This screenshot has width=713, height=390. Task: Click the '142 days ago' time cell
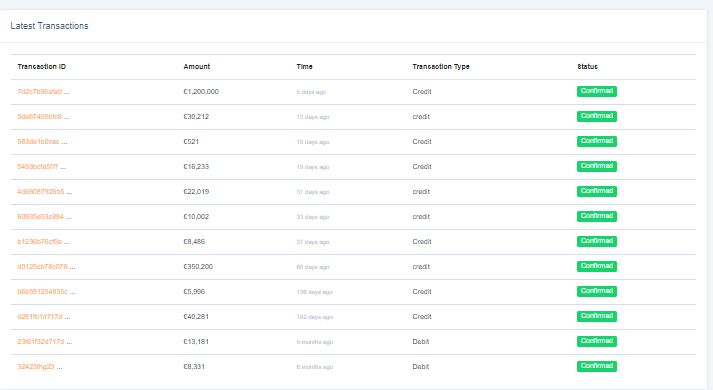point(315,317)
